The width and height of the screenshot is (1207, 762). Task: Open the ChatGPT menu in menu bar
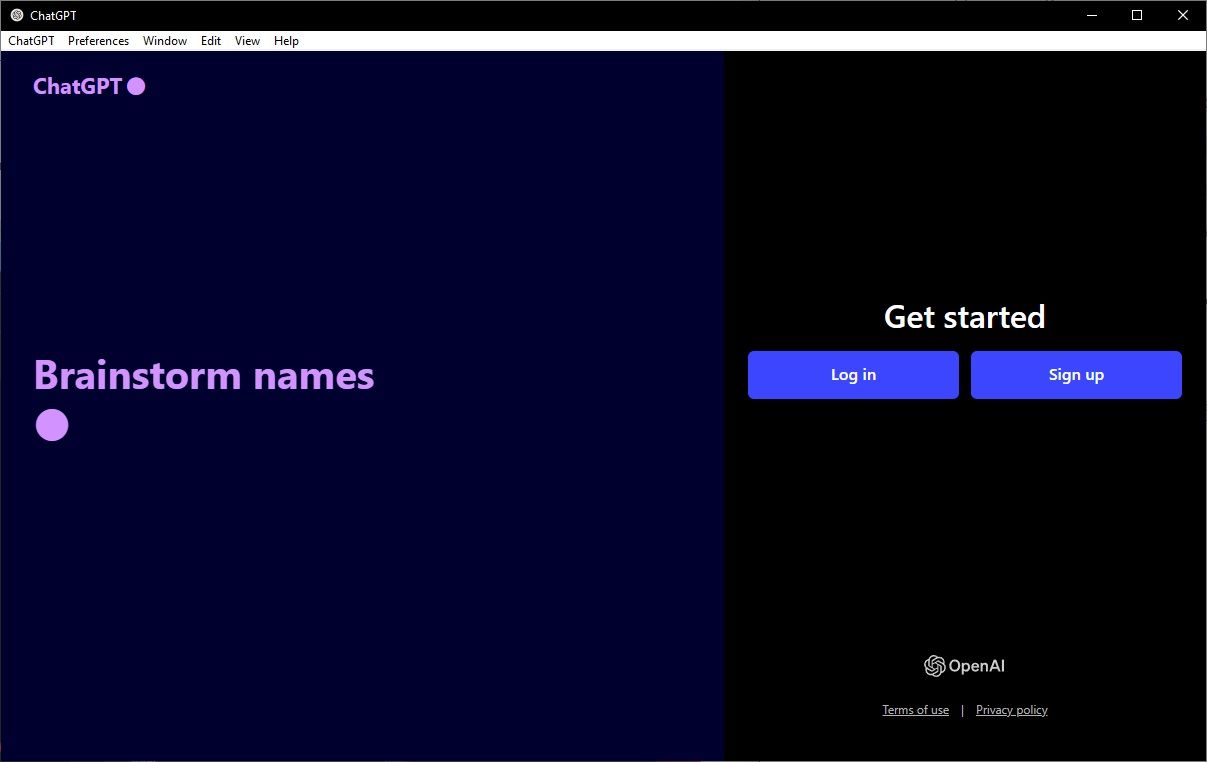(31, 41)
